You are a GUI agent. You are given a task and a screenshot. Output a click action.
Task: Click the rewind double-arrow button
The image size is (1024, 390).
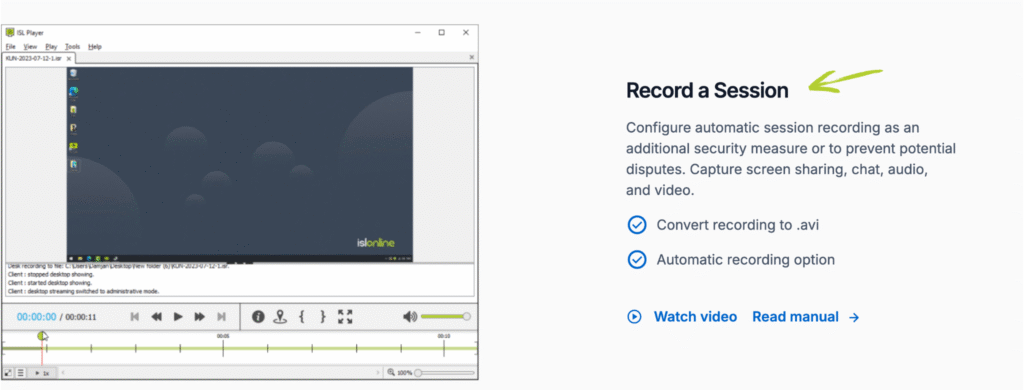[x=156, y=317]
